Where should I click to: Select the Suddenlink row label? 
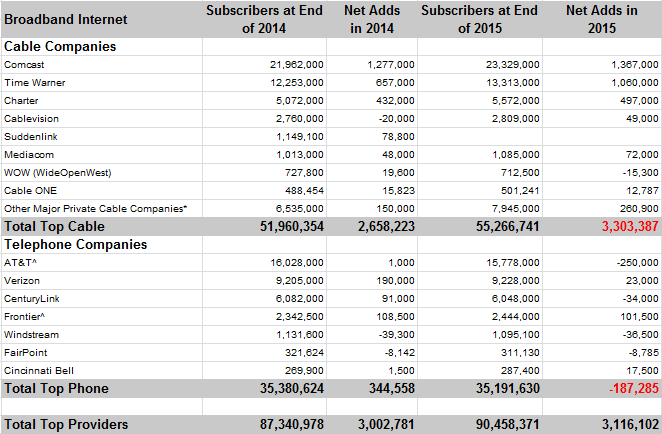pos(30,137)
